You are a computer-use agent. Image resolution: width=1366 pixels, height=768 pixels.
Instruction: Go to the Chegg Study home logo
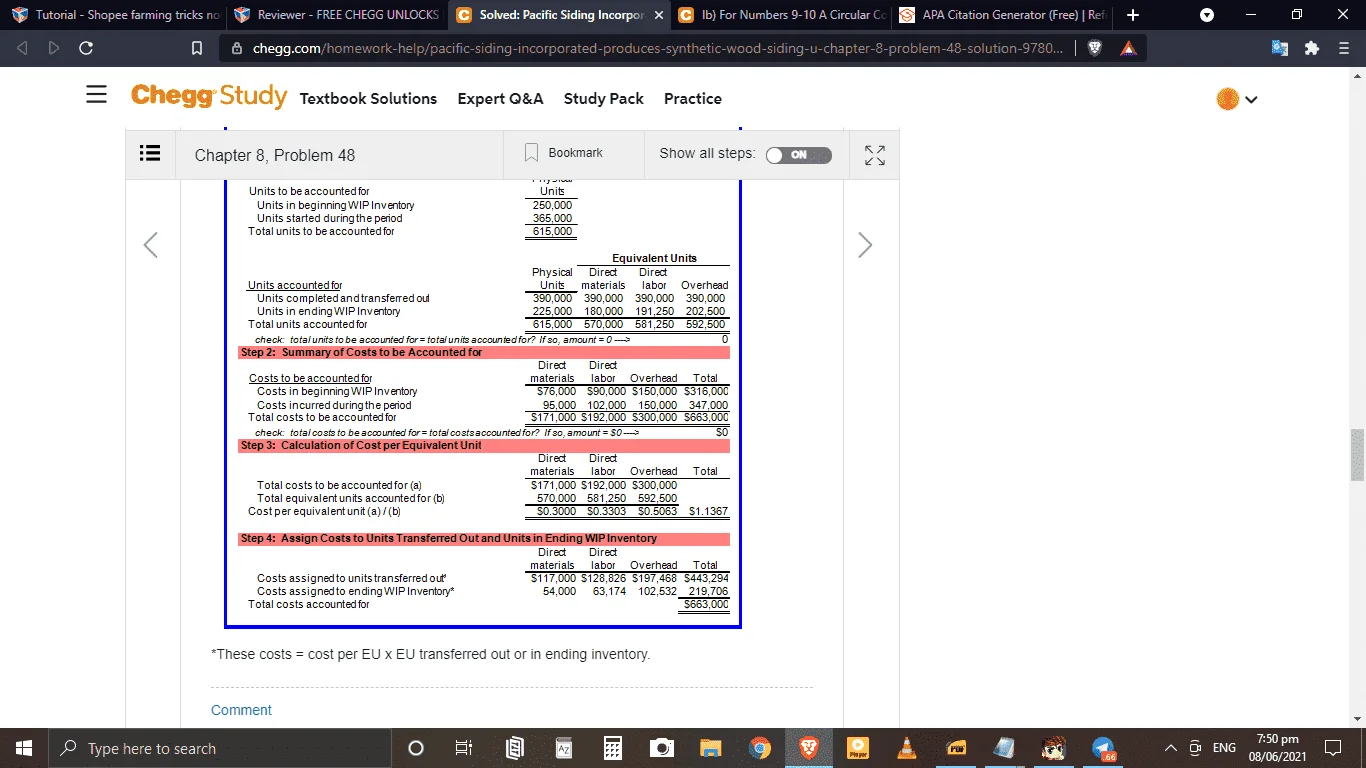point(209,96)
